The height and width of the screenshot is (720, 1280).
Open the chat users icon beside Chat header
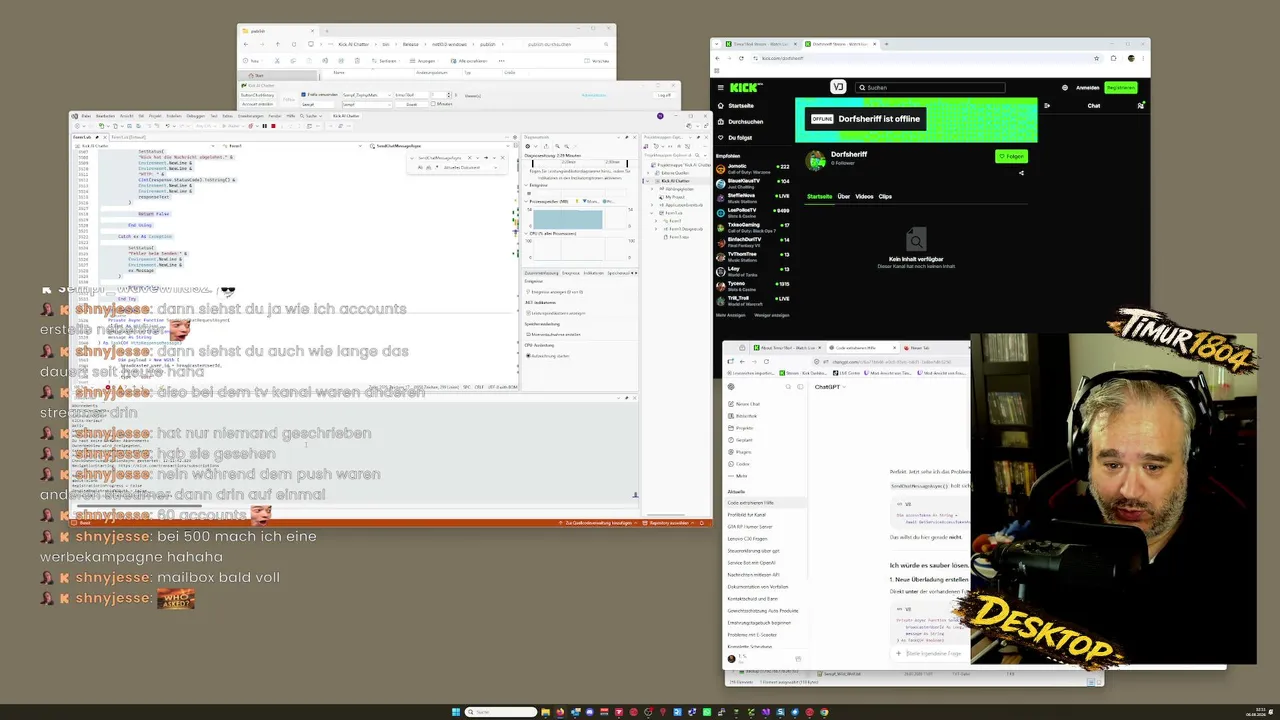coord(1140,105)
